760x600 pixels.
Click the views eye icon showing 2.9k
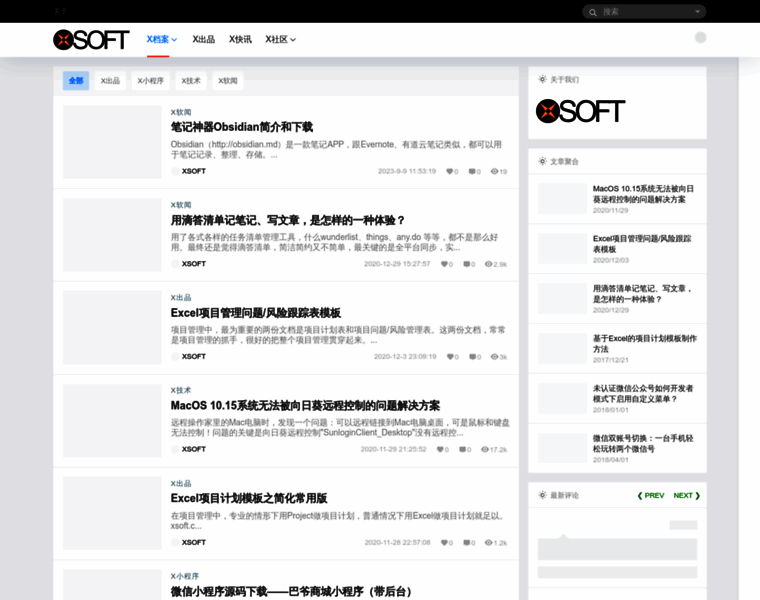(489, 264)
